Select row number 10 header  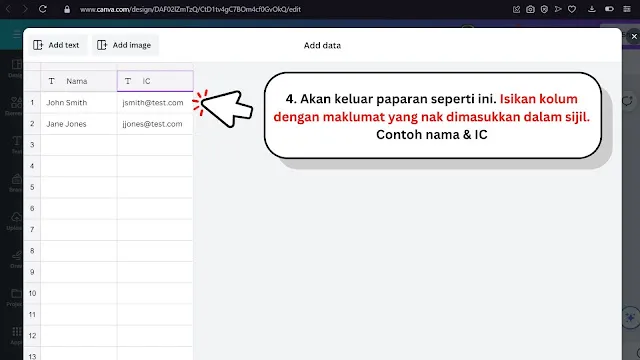32,293
